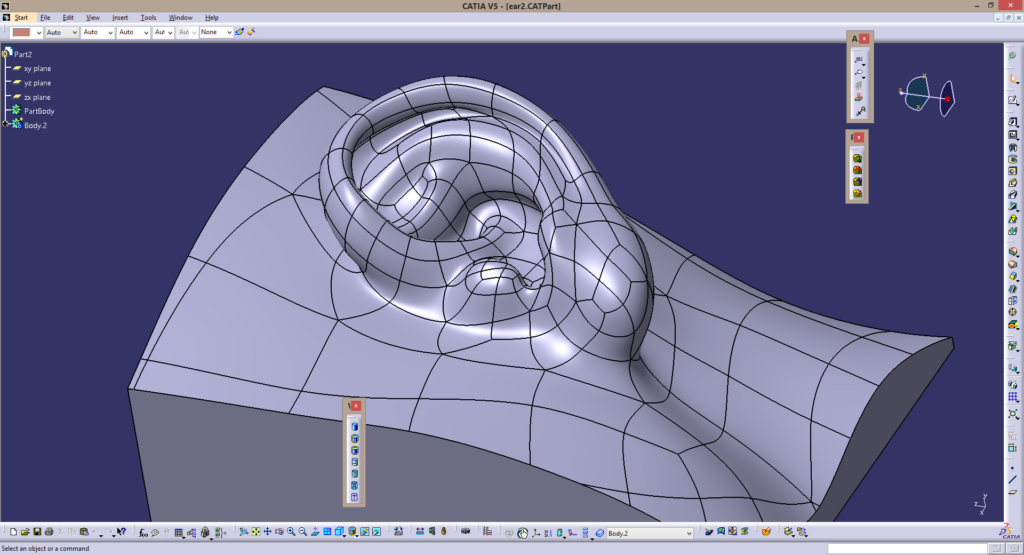Select PartBody in the specification tree
Screen dimensions: 1024x555
tap(39, 111)
